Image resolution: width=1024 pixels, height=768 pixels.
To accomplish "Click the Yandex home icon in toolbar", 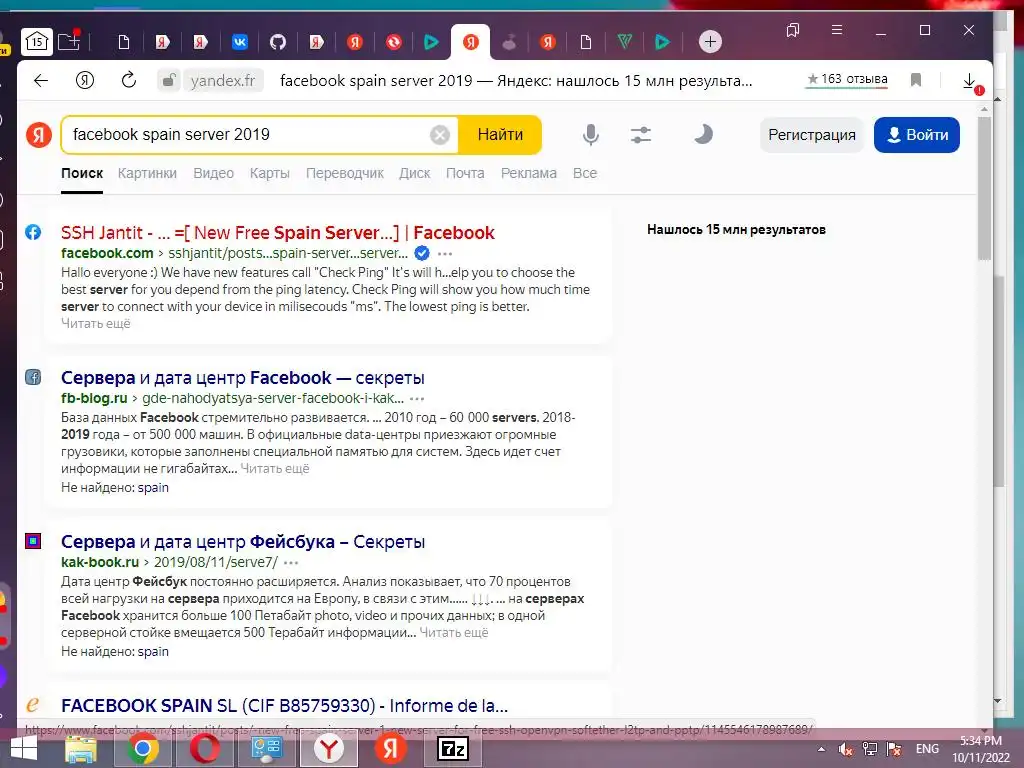I will pos(85,80).
